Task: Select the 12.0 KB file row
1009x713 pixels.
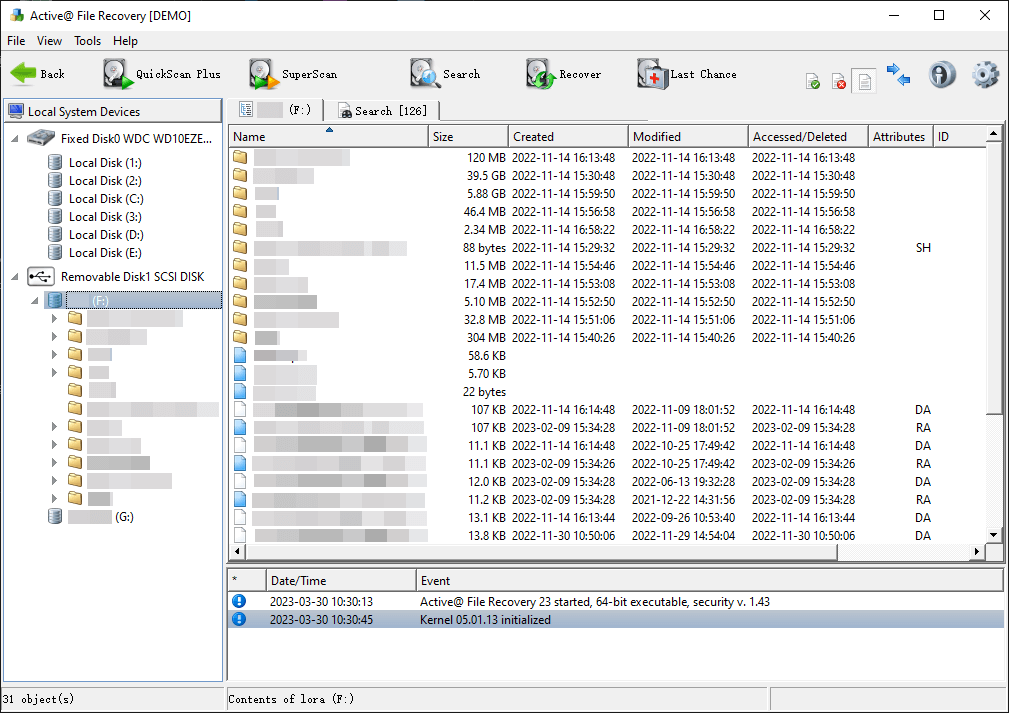Action: coord(607,482)
